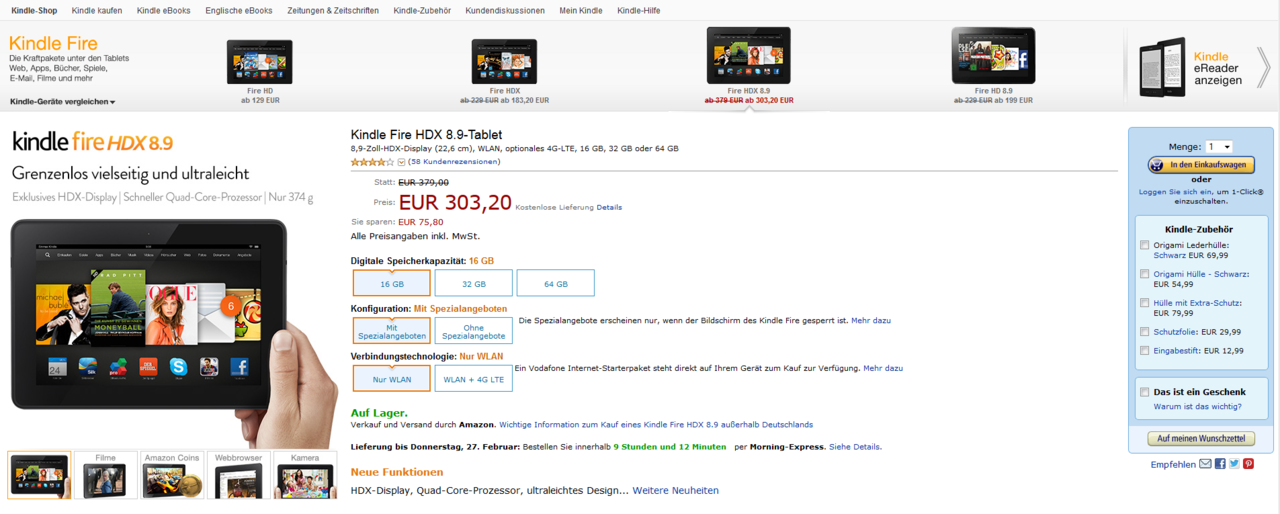
Task: Check Origami Hülle - Schwarz box
Action: (x=1145, y=274)
